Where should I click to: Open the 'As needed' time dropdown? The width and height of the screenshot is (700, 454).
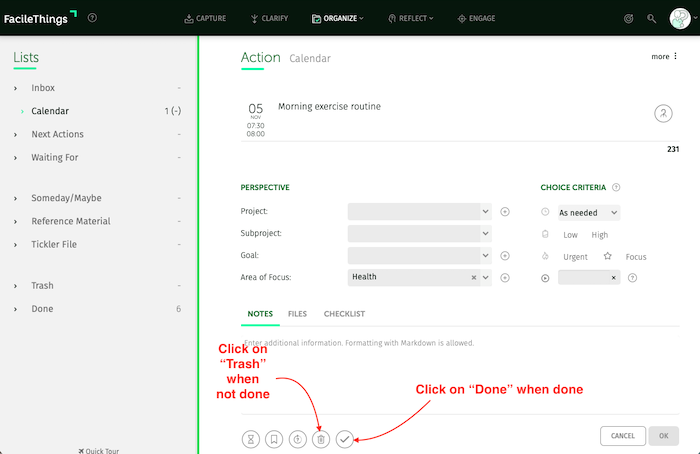coord(588,213)
